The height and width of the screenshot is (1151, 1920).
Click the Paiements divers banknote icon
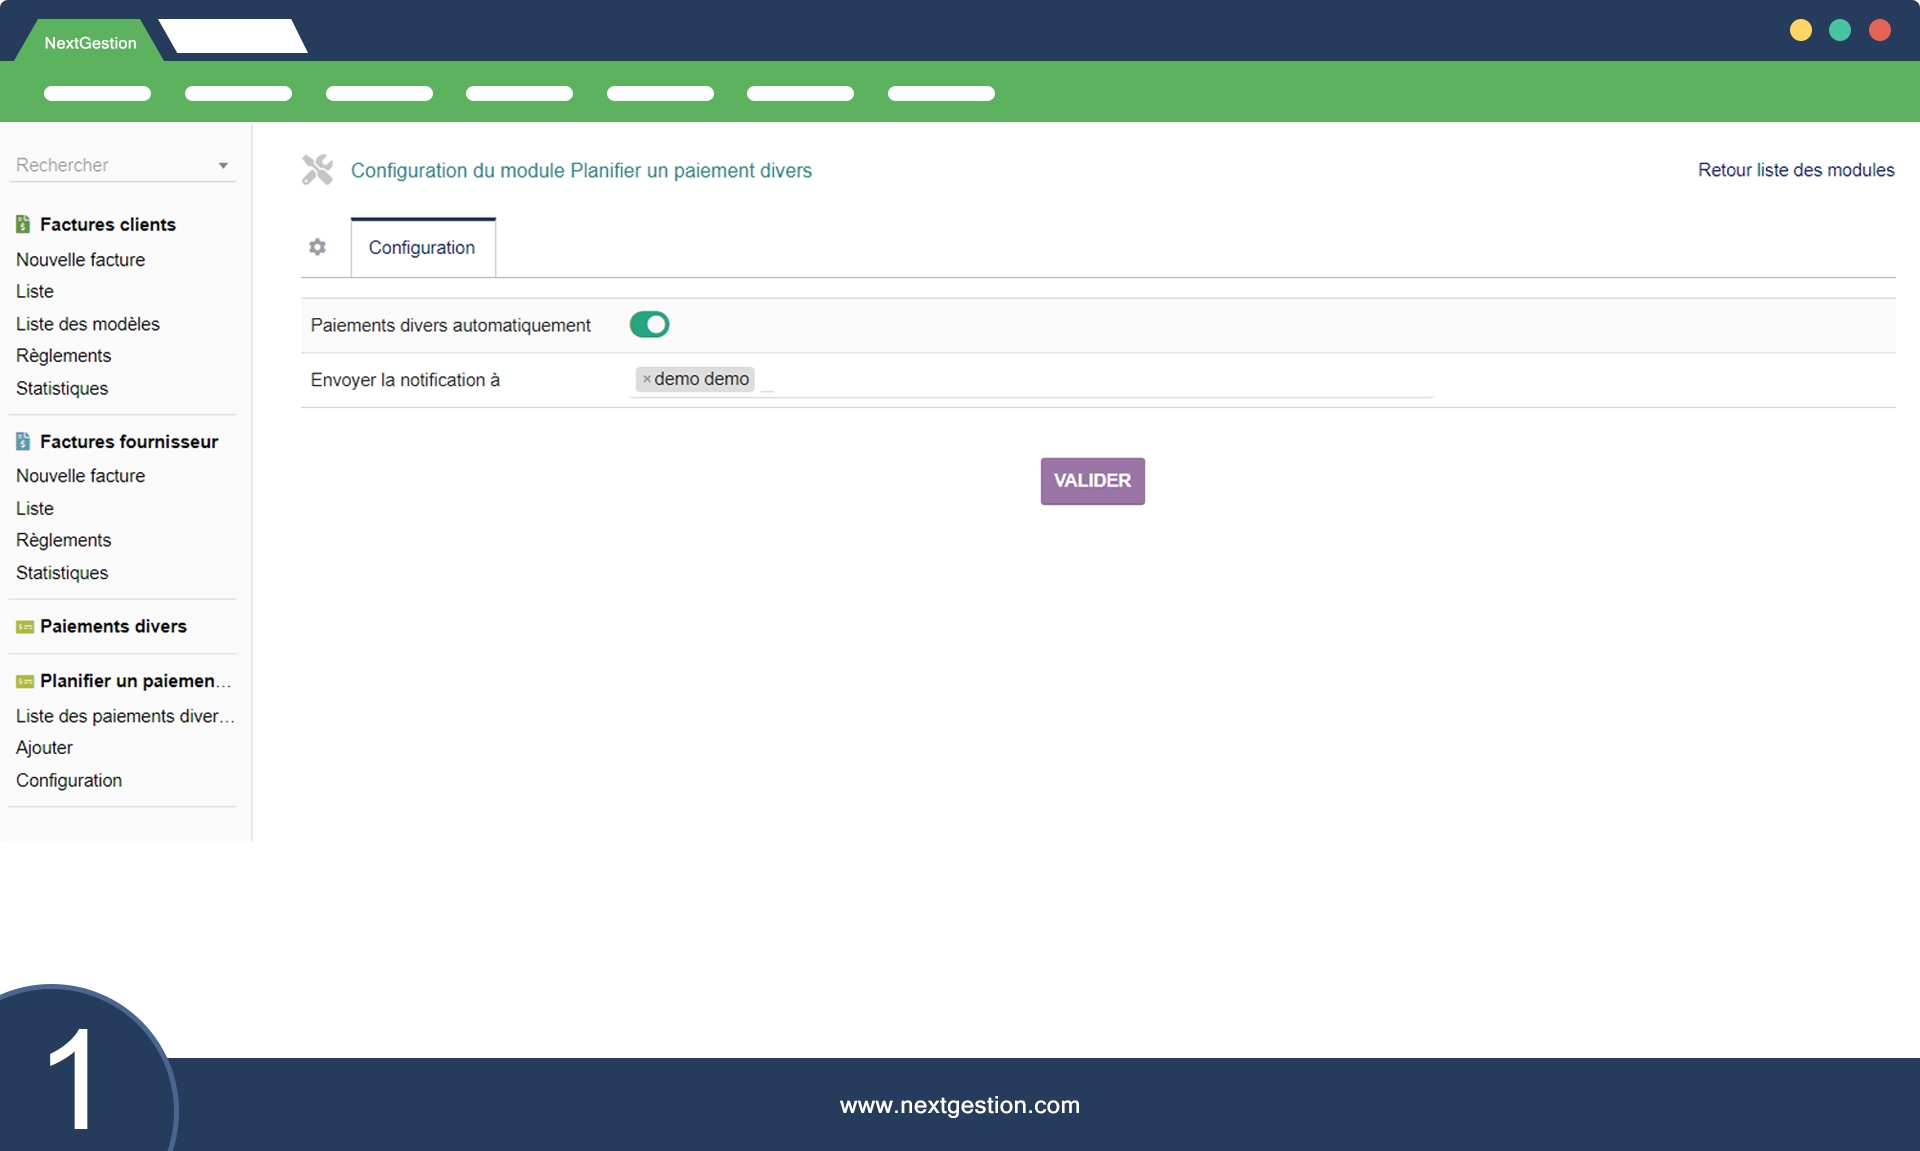pos(24,627)
